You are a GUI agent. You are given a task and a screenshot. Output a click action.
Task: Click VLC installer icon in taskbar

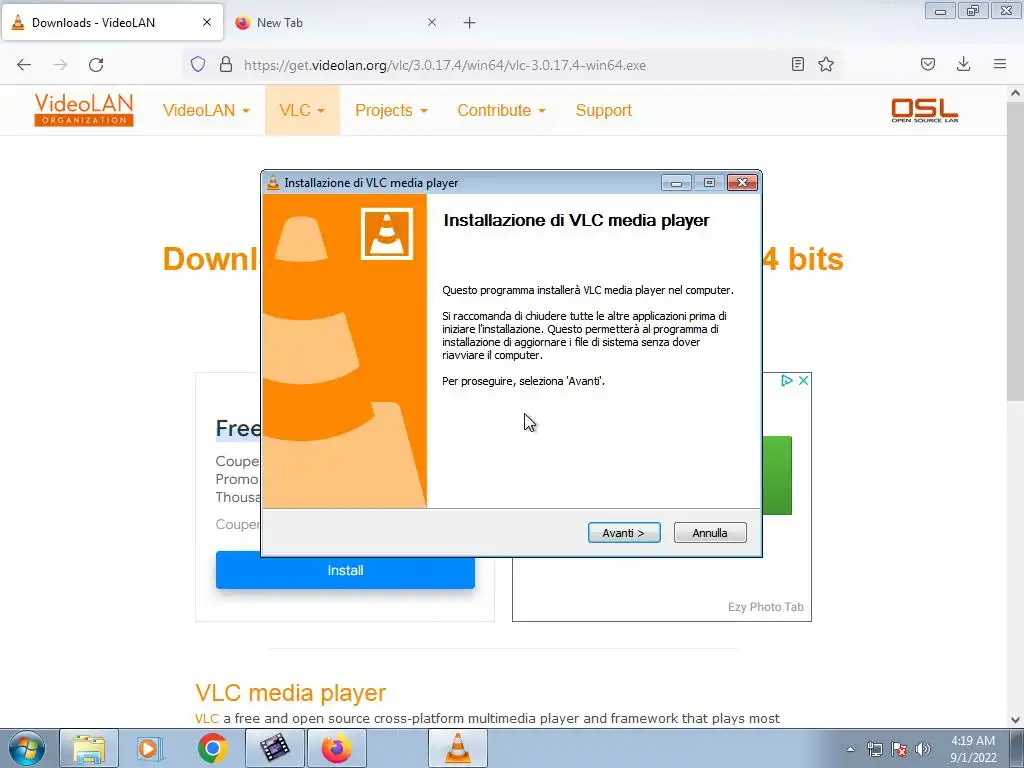point(458,748)
